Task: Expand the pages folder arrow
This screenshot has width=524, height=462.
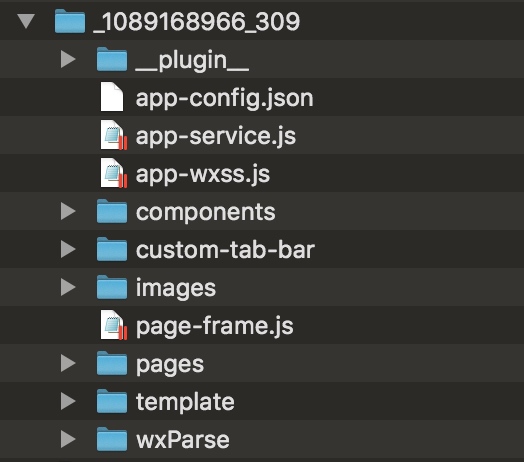Action: click(x=68, y=363)
